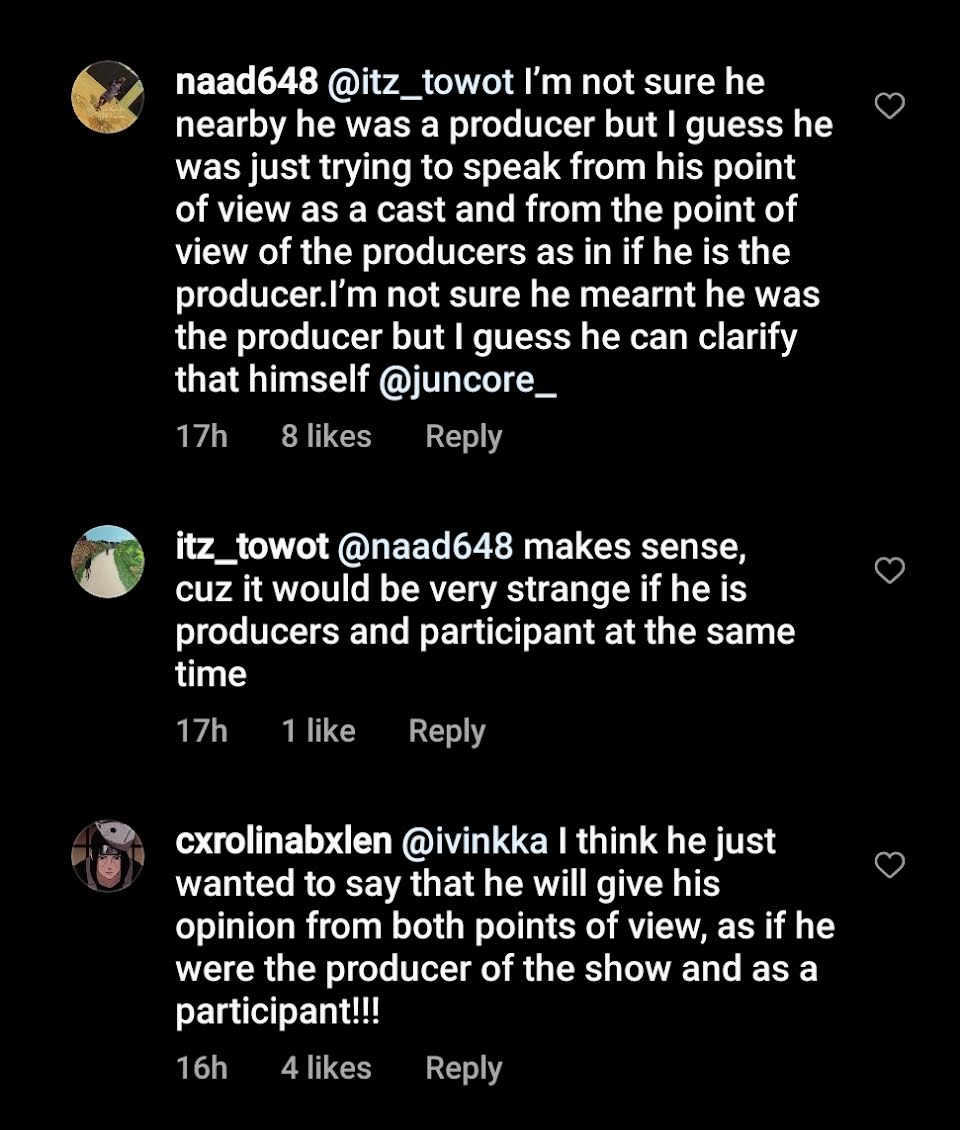
Task: Open naad648's profile picture
Action: (108, 97)
